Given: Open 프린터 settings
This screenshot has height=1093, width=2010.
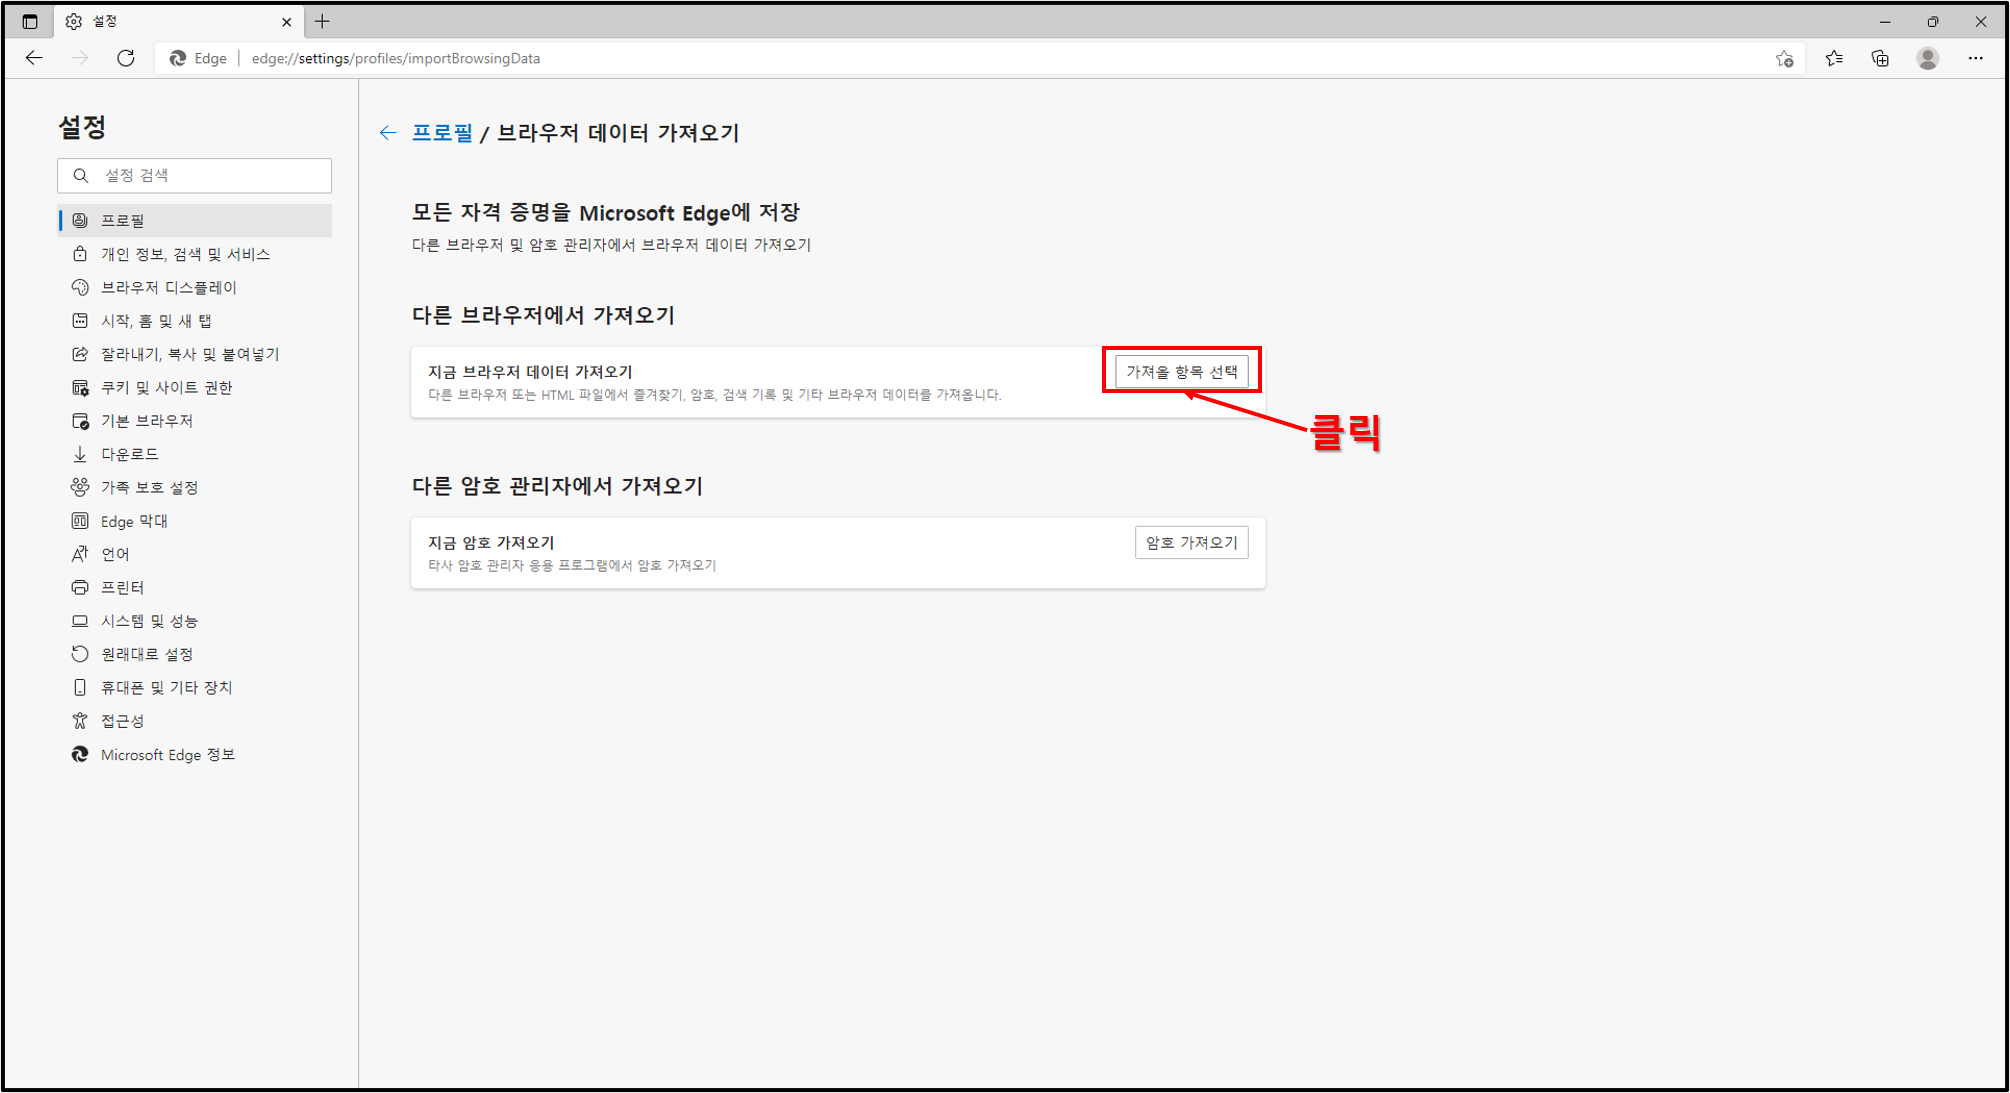Looking at the screenshot, I should tap(195, 587).
